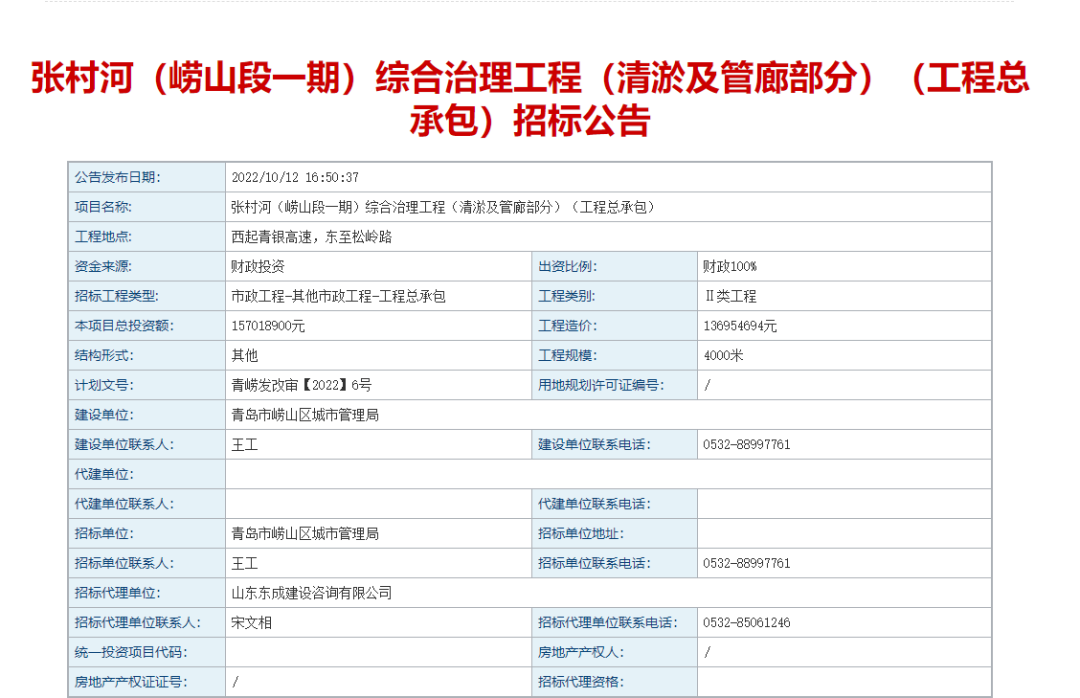Select the contact name 宋文相

coord(251,622)
